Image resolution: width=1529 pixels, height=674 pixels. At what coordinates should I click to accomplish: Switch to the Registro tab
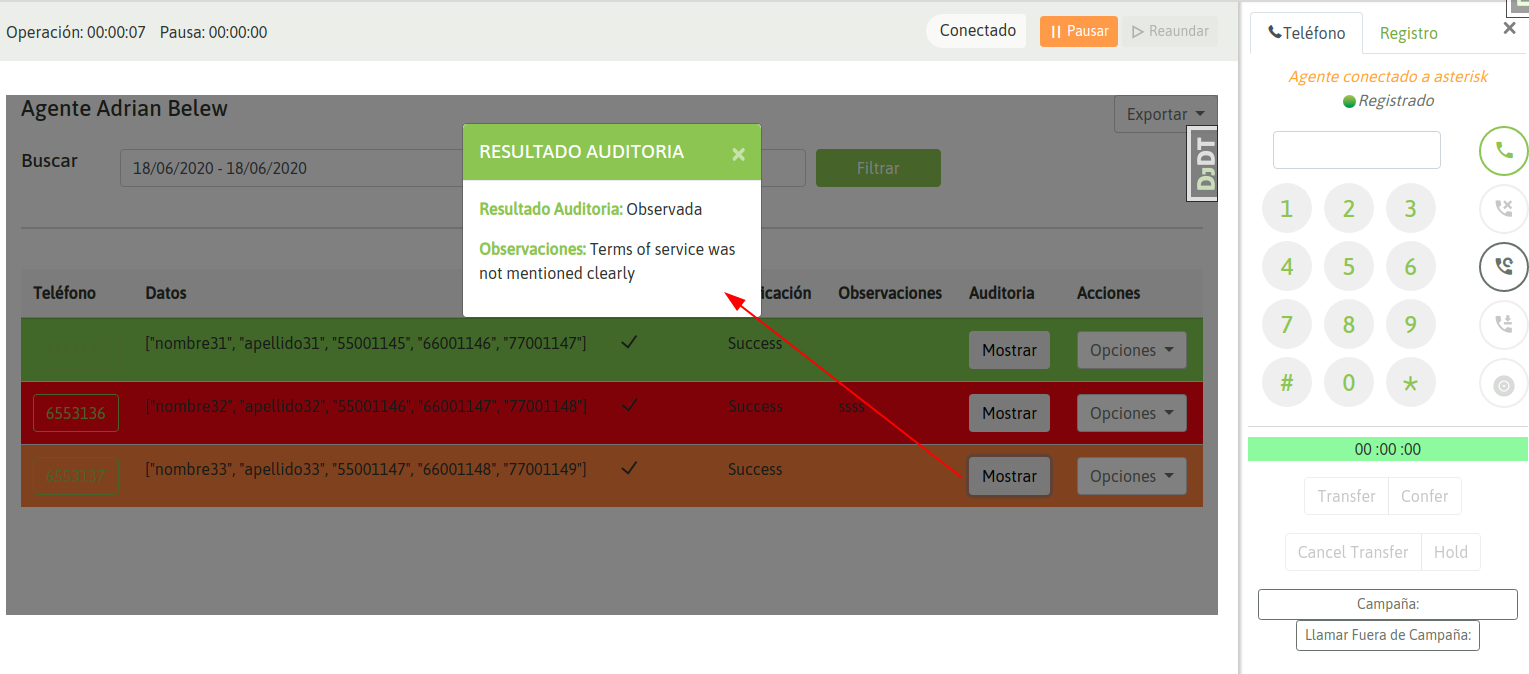tap(1408, 33)
